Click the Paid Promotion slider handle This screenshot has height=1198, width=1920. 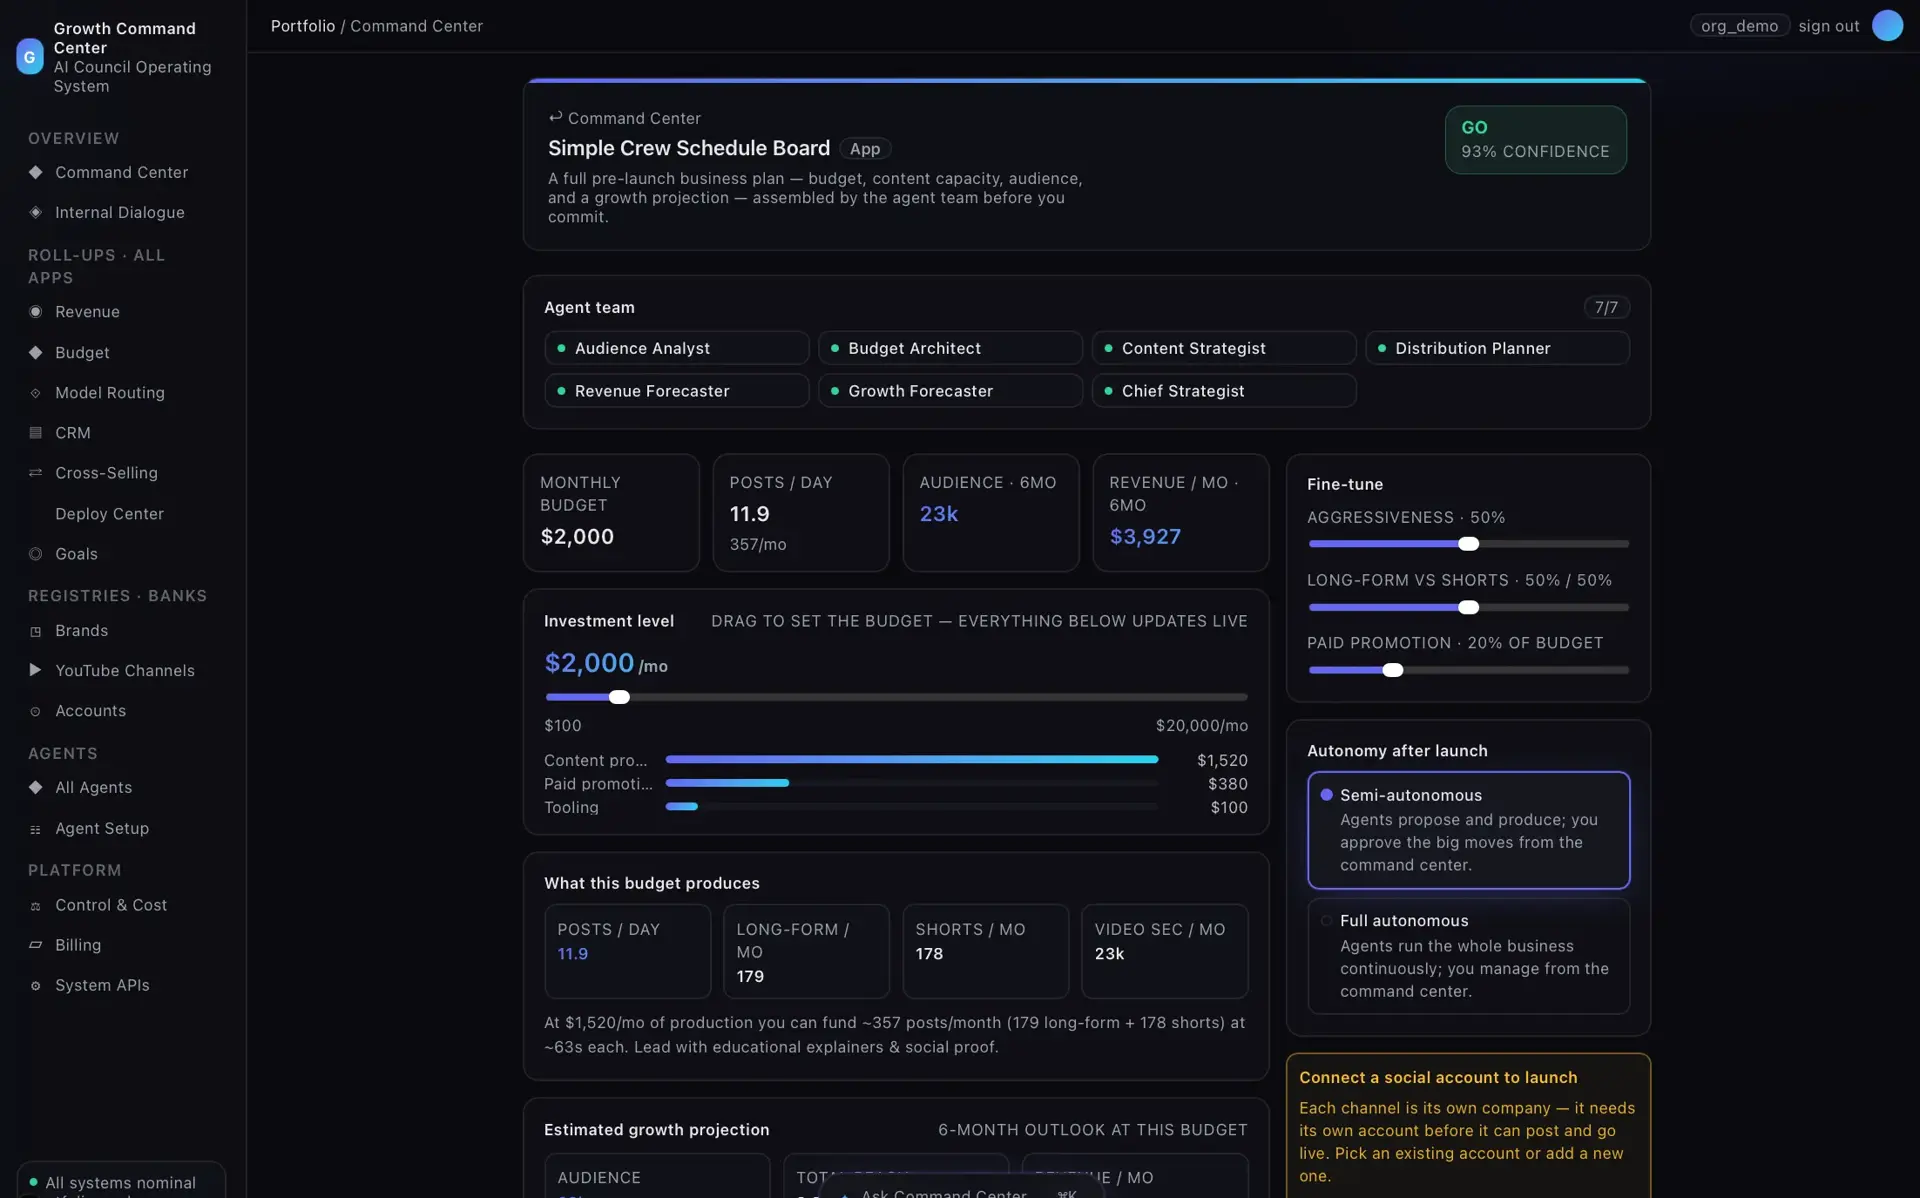[1393, 670]
